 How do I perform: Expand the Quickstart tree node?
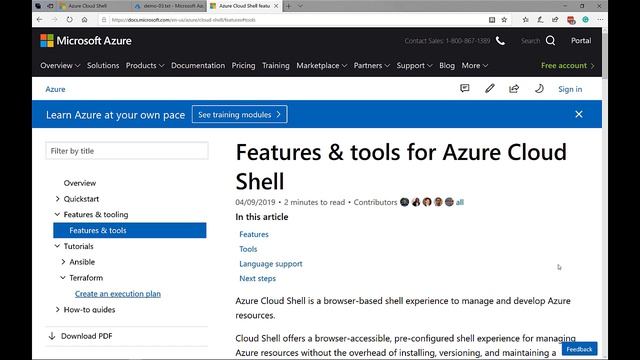57,199
